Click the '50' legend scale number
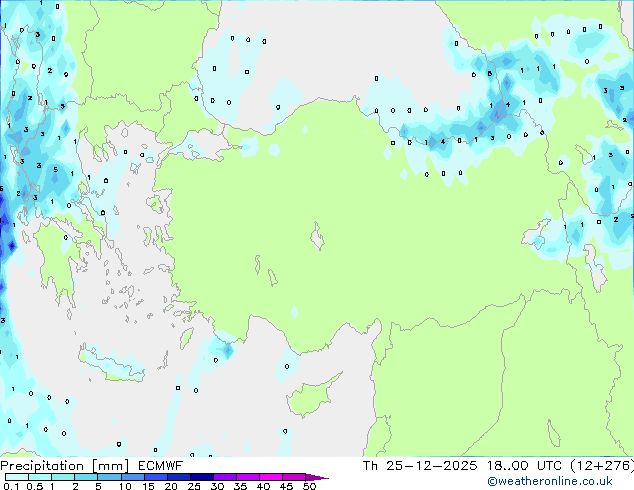The width and height of the screenshot is (634, 490). (x=309, y=486)
